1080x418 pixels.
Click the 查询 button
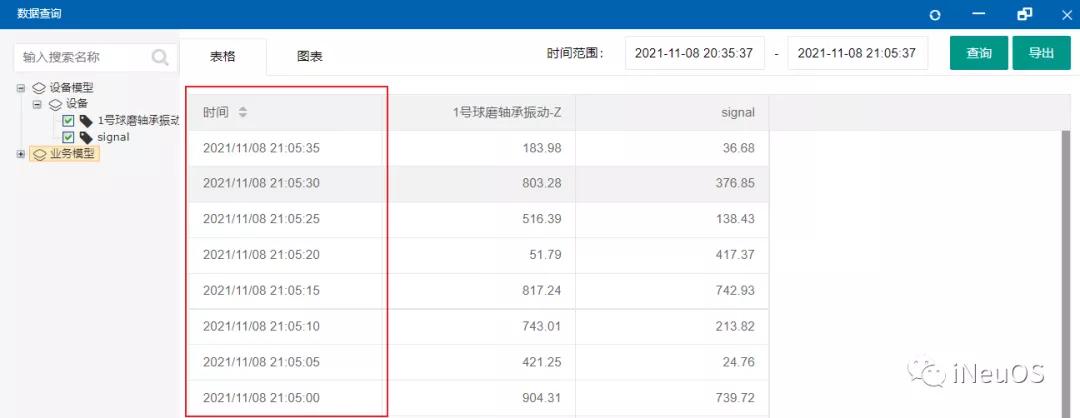[x=979, y=53]
